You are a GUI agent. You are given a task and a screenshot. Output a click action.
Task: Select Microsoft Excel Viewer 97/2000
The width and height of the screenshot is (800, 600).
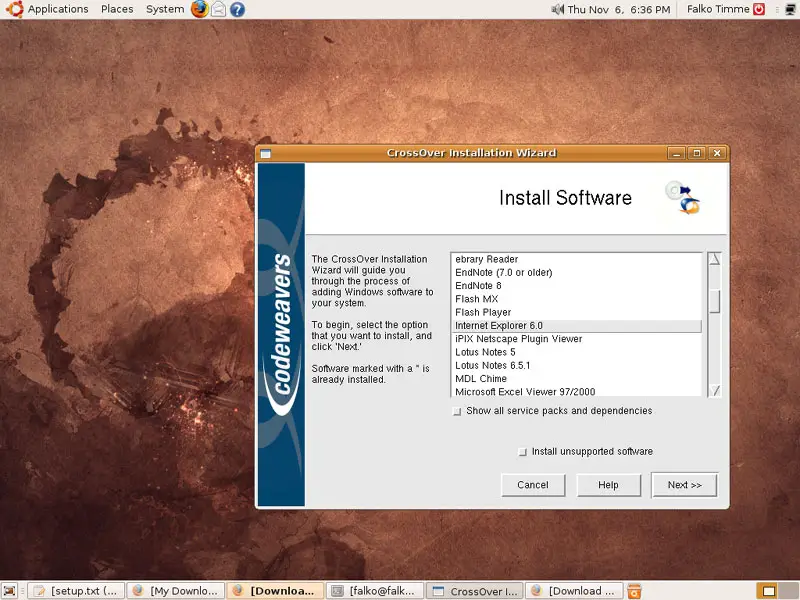coord(577,391)
